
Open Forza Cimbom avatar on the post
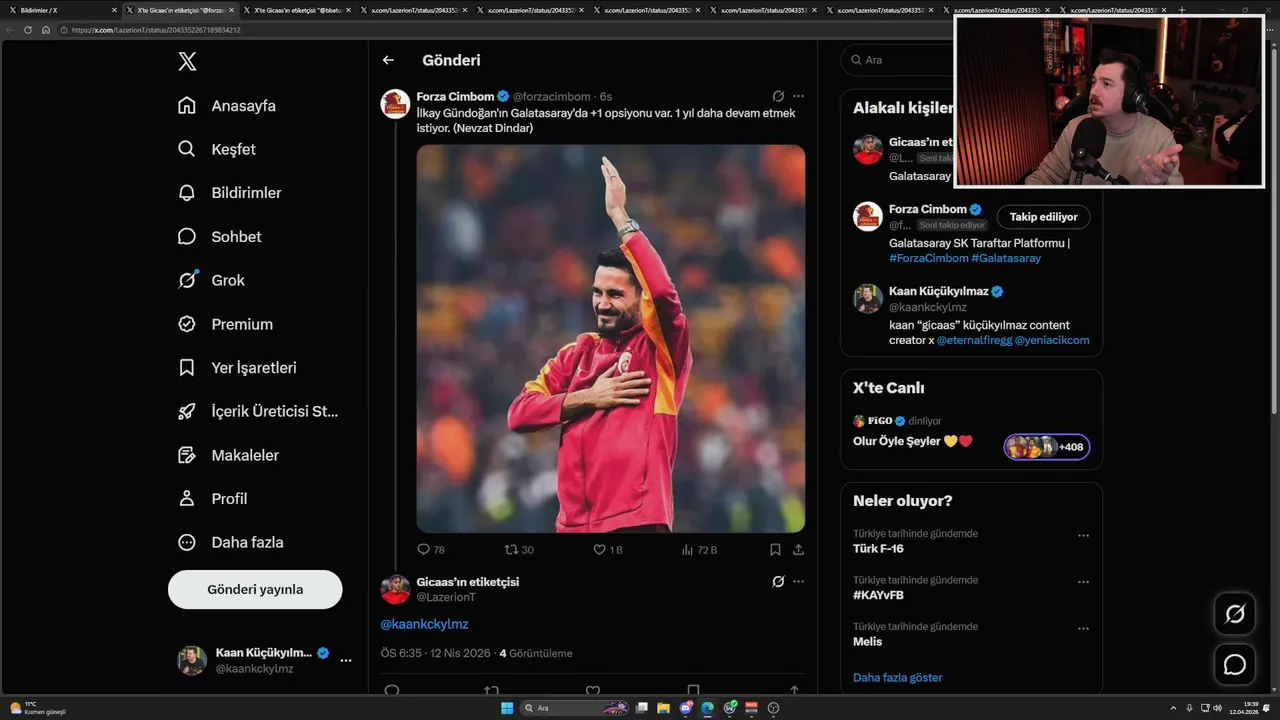tap(395, 104)
